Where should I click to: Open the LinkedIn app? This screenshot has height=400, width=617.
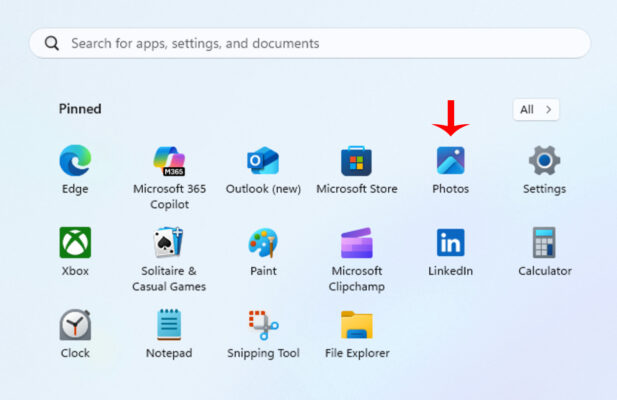(x=450, y=243)
